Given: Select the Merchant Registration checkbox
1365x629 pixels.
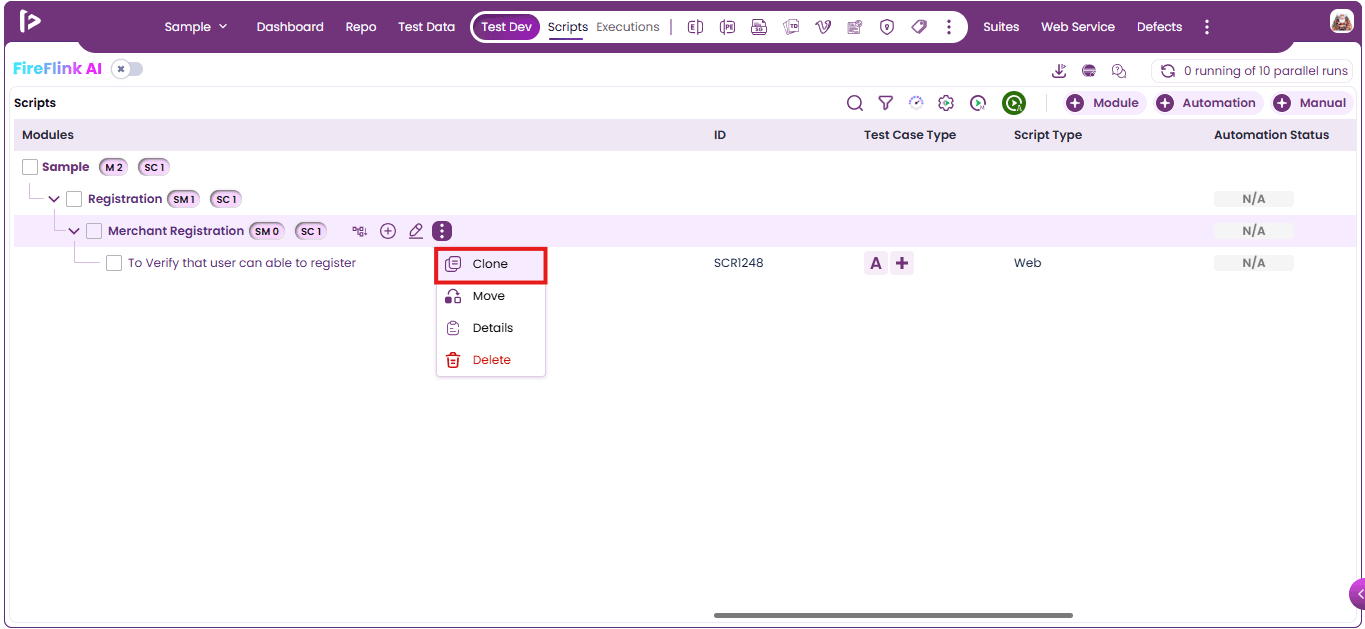Looking at the screenshot, I should click(x=94, y=231).
